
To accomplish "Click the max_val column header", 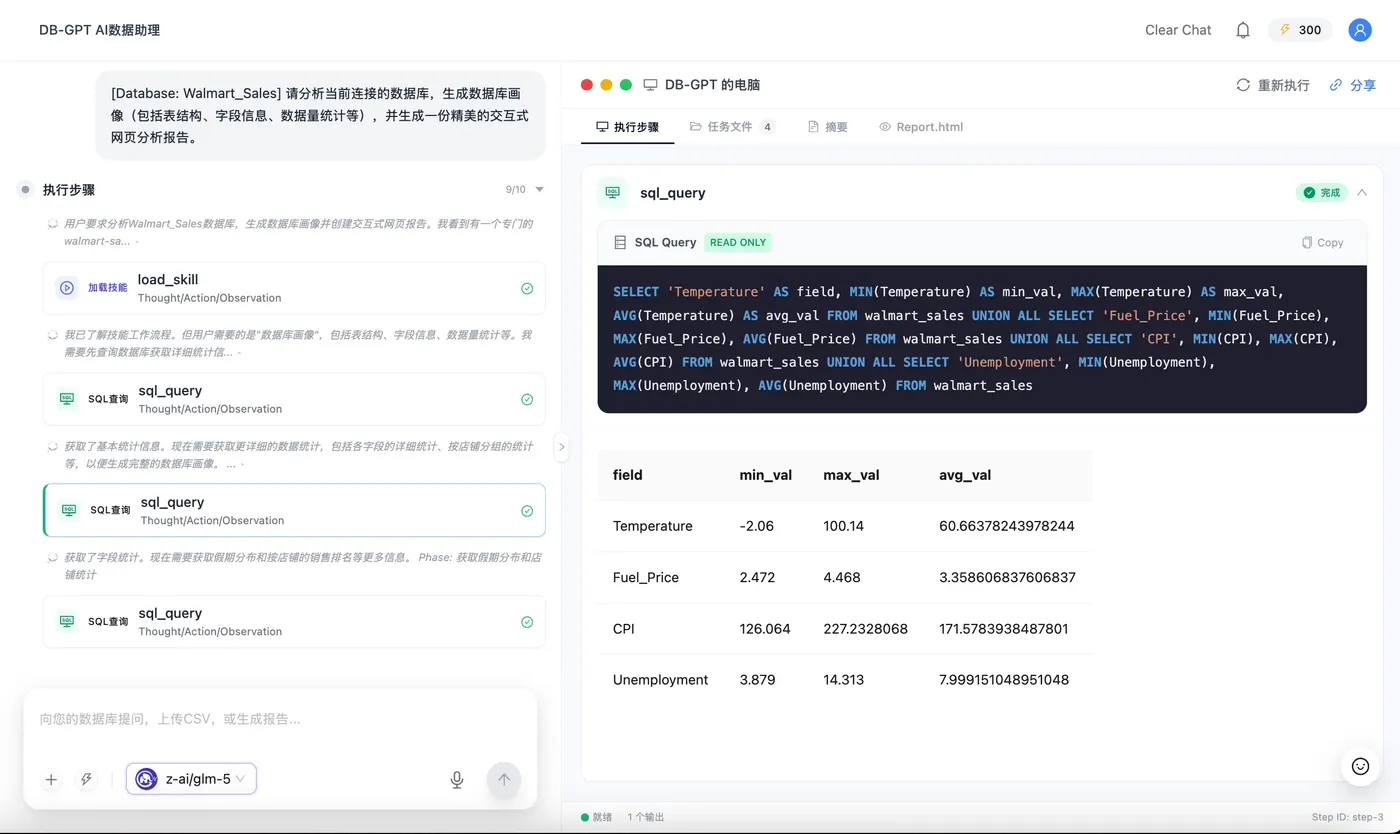I will pyautogui.click(x=852, y=475).
